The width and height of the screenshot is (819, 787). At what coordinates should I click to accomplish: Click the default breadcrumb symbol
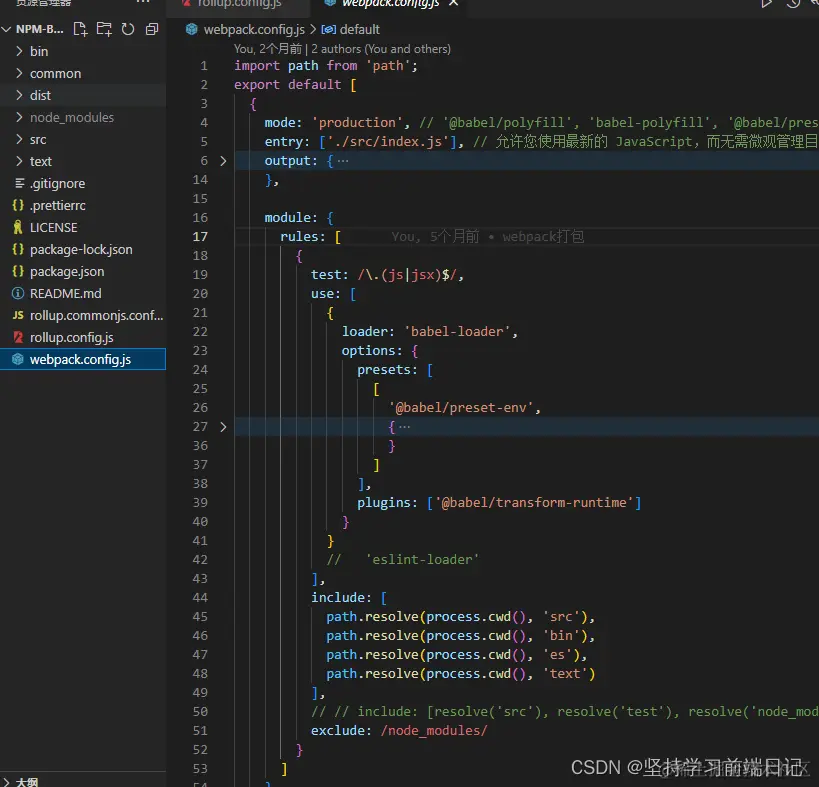point(359,30)
